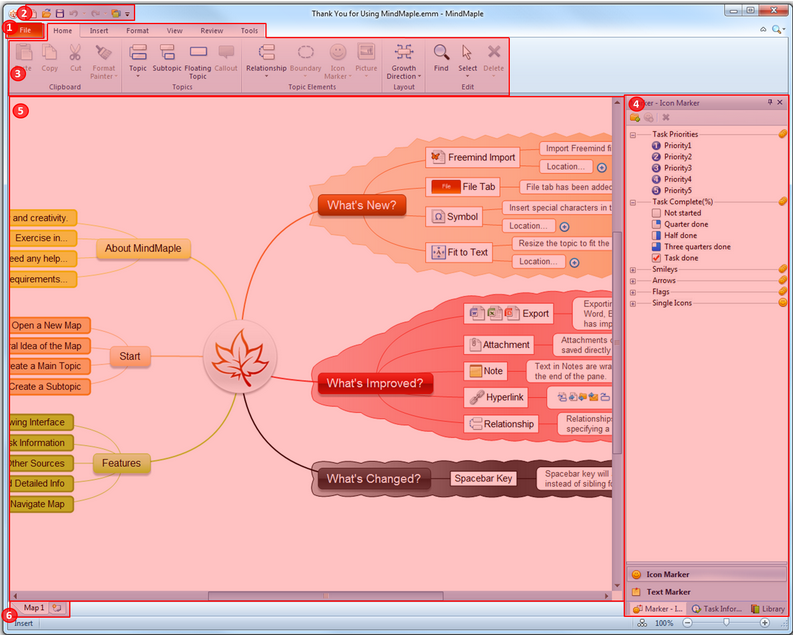
Task: Click the Redo arrow in the title bar
Action: 96,14
